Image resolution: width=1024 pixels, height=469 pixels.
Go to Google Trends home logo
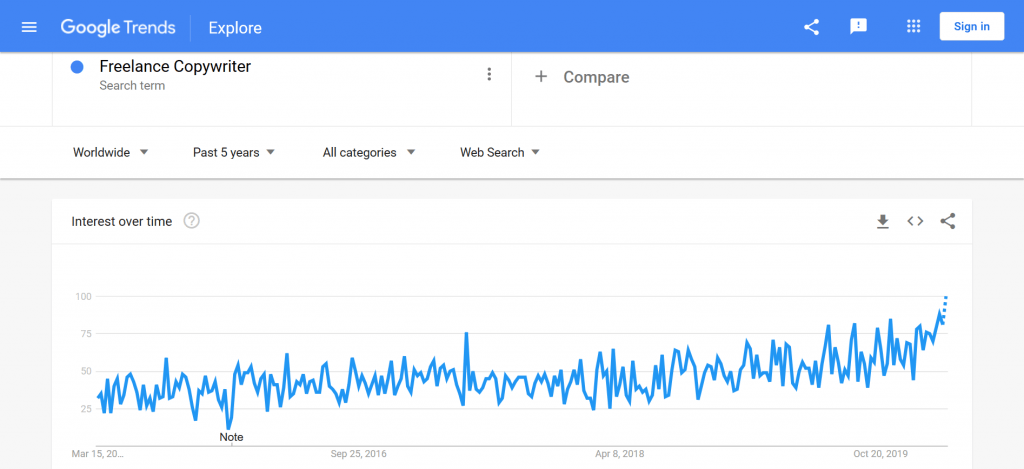tap(118, 27)
